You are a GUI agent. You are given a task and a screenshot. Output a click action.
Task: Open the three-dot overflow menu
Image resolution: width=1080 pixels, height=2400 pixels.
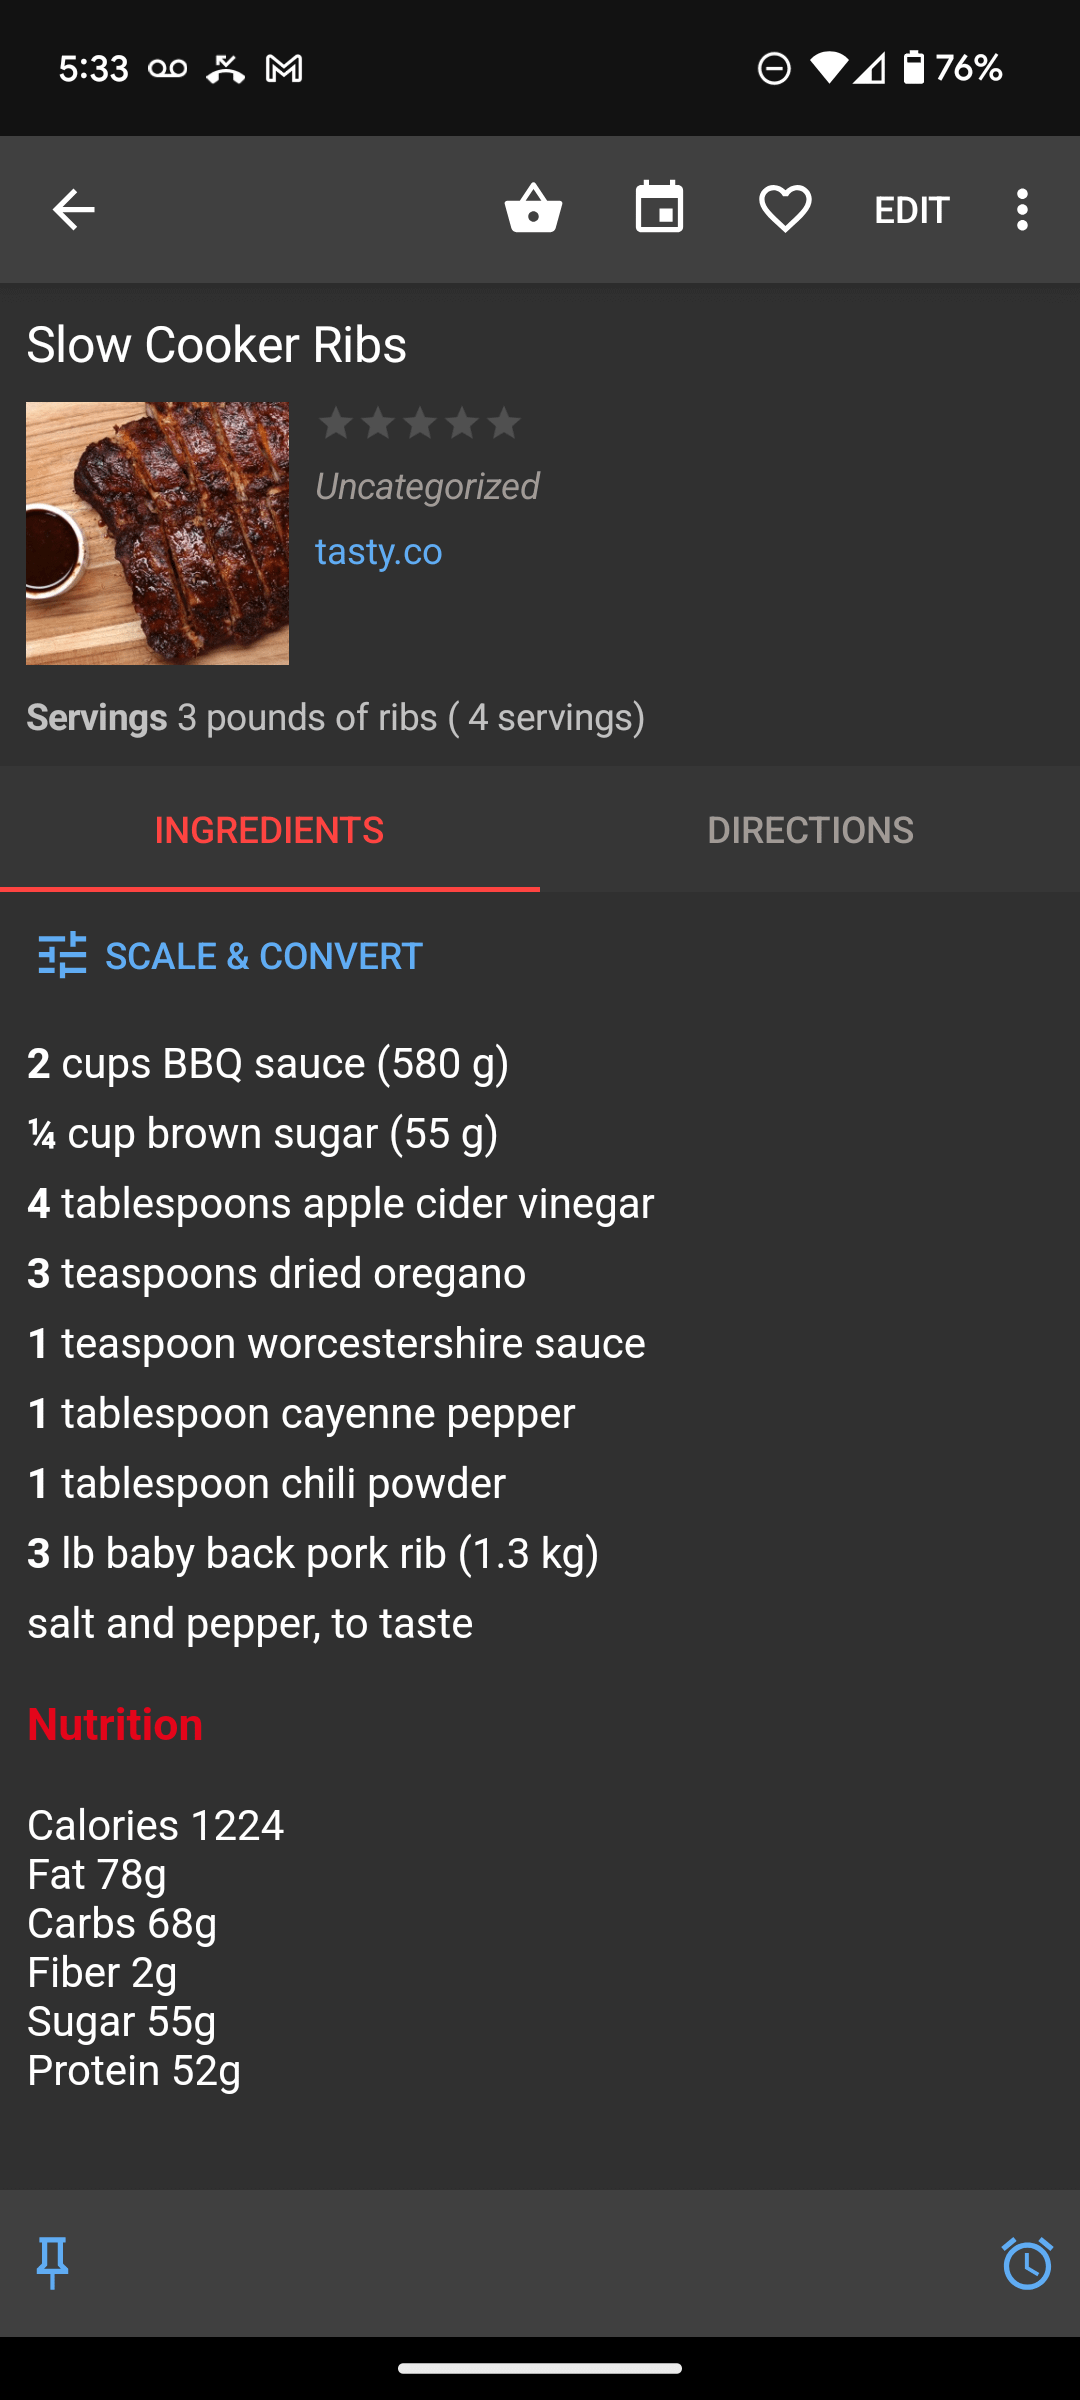point(1022,210)
